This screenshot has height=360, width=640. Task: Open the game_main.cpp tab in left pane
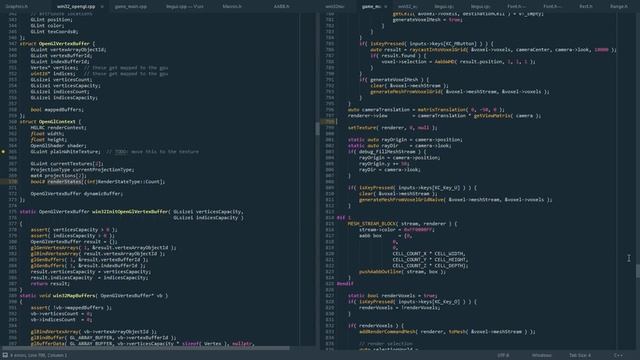coord(131,7)
